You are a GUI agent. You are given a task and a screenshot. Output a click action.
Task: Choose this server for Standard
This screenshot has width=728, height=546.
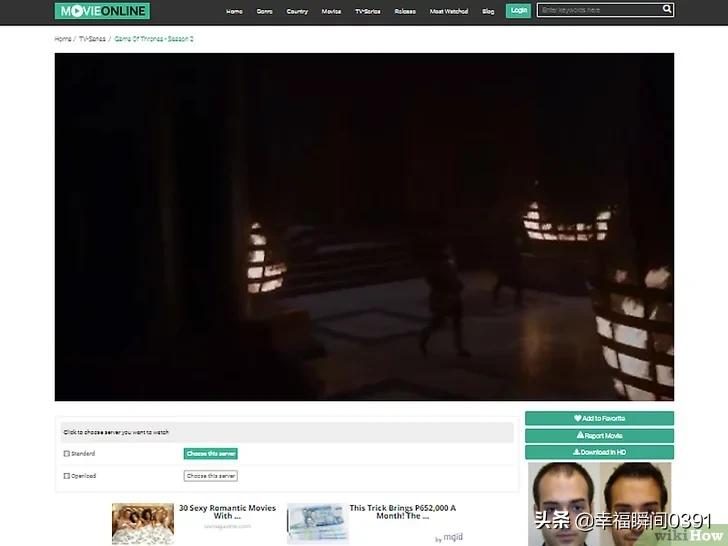[x=211, y=454]
